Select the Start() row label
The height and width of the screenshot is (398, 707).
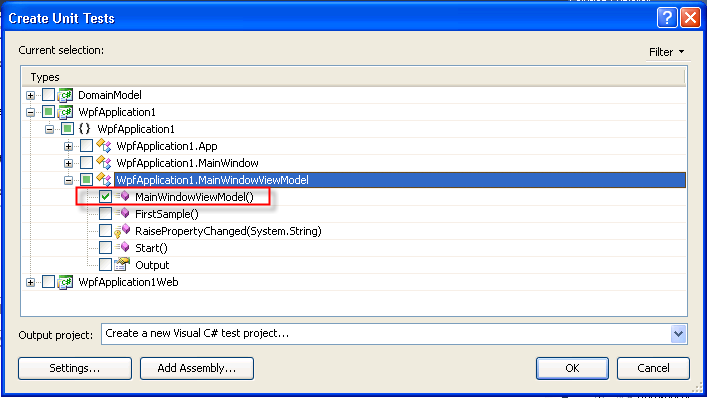[x=152, y=248]
